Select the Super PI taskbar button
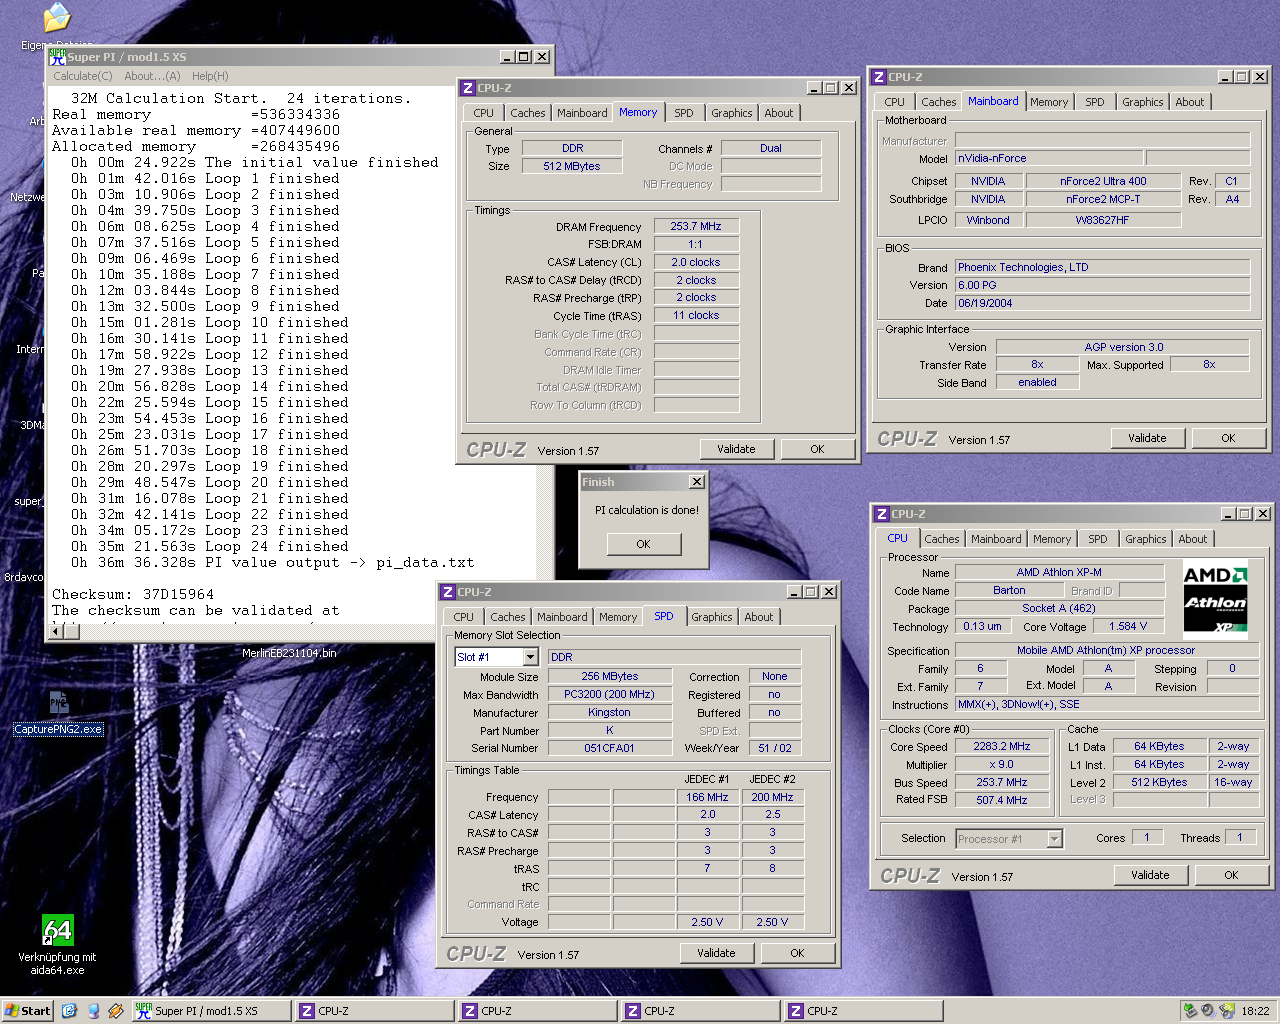The width and height of the screenshot is (1280, 1024). click(210, 1011)
